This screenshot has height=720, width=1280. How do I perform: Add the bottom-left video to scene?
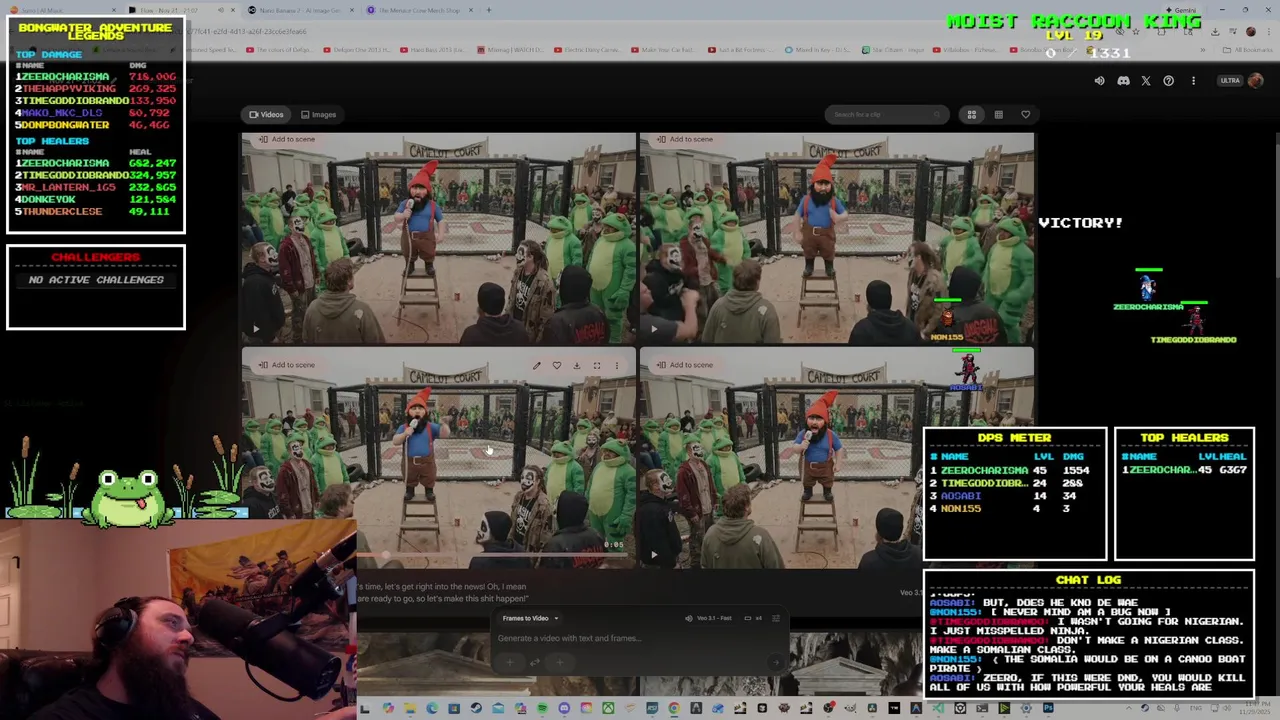(x=286, y=365)
